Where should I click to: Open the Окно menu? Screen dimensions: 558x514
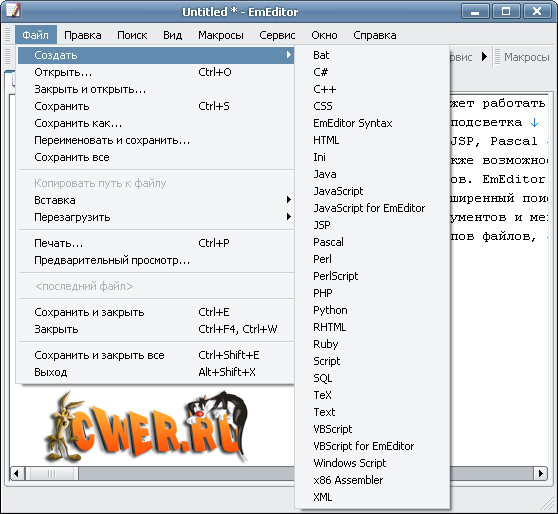pos(324,35)
